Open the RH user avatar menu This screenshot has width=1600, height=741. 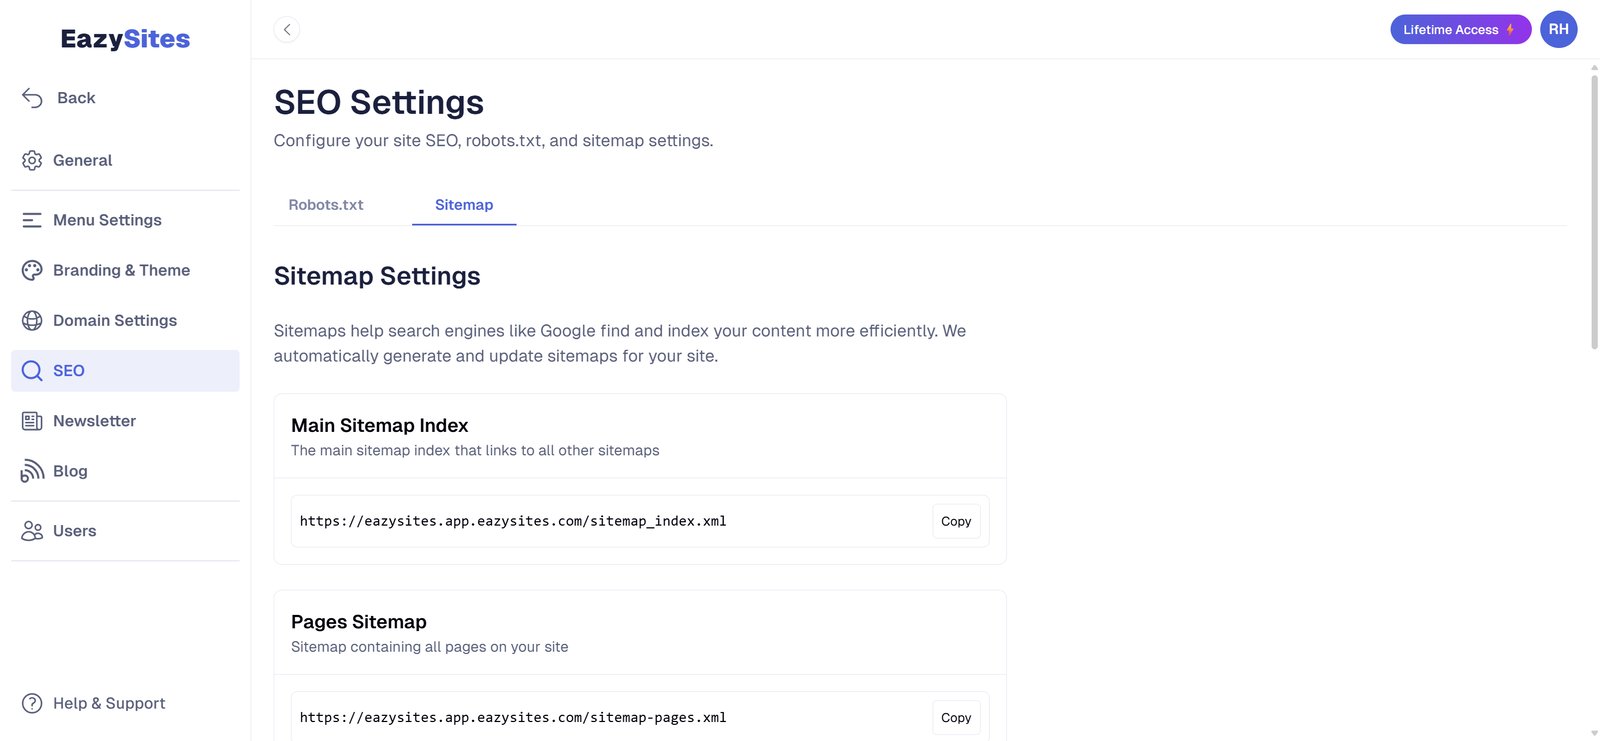pos(1558,30)
